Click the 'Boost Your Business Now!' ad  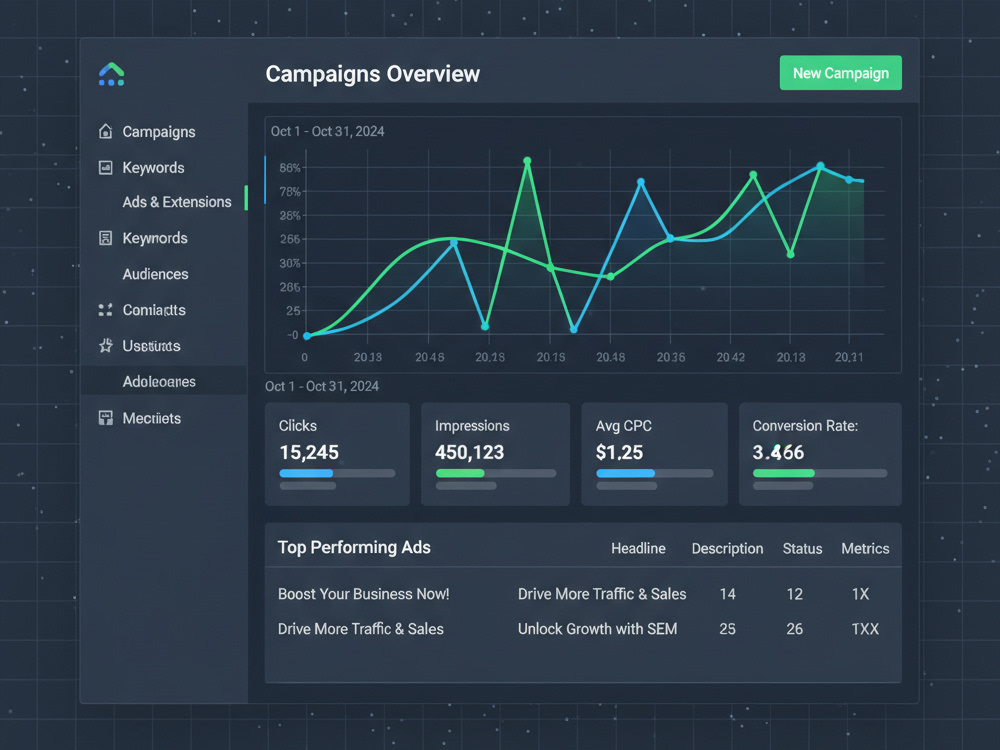click(x=364, y=594)
